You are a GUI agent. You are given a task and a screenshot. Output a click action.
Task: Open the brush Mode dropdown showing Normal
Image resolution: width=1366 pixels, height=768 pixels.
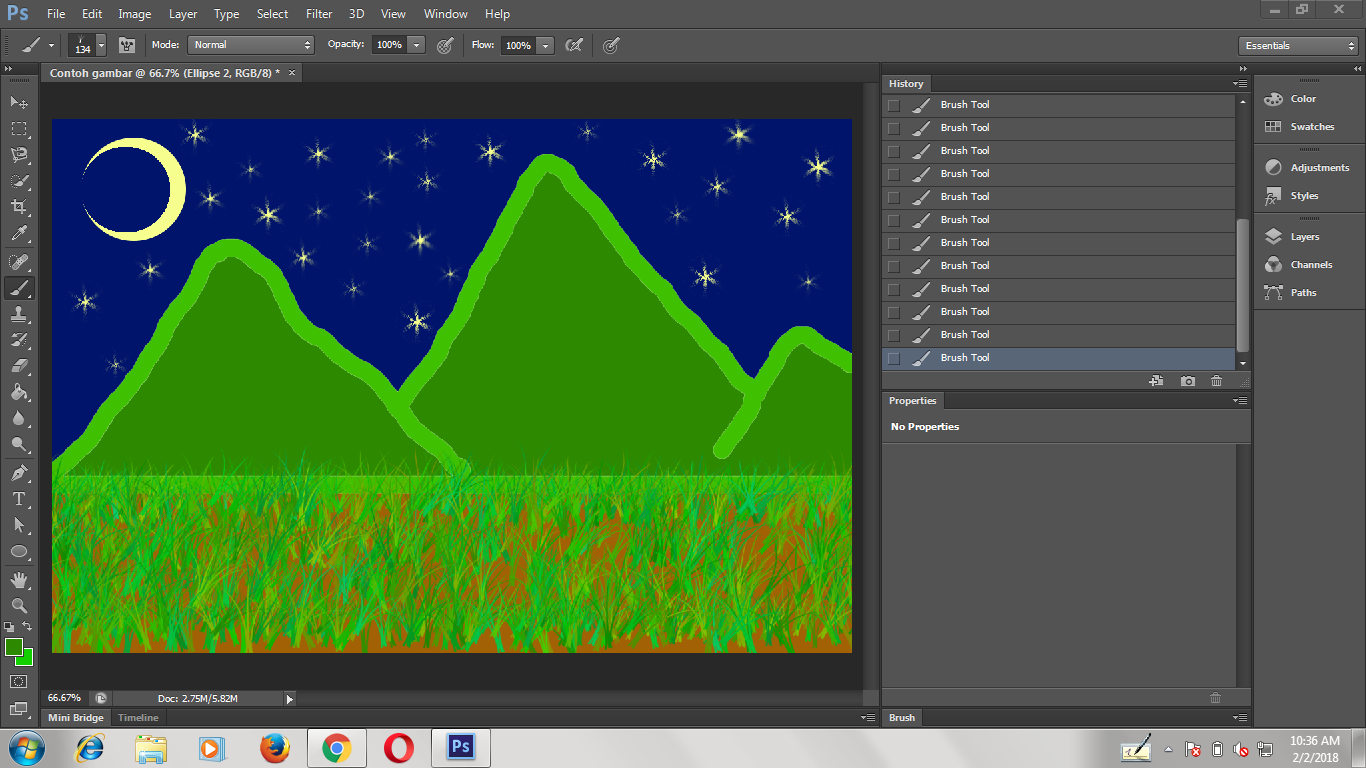[x=250, y=45]
